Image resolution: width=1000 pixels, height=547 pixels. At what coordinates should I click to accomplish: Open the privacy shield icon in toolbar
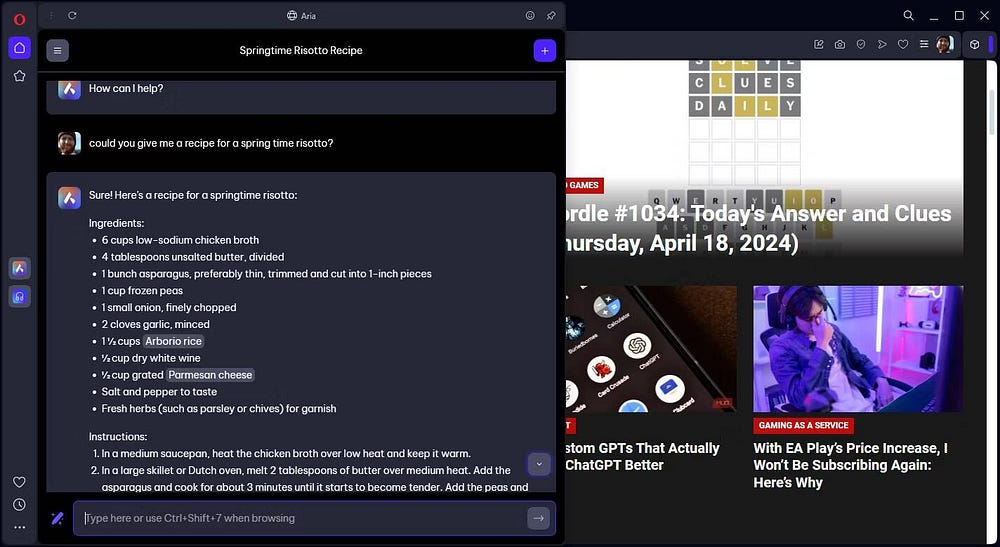click(861, 45)
